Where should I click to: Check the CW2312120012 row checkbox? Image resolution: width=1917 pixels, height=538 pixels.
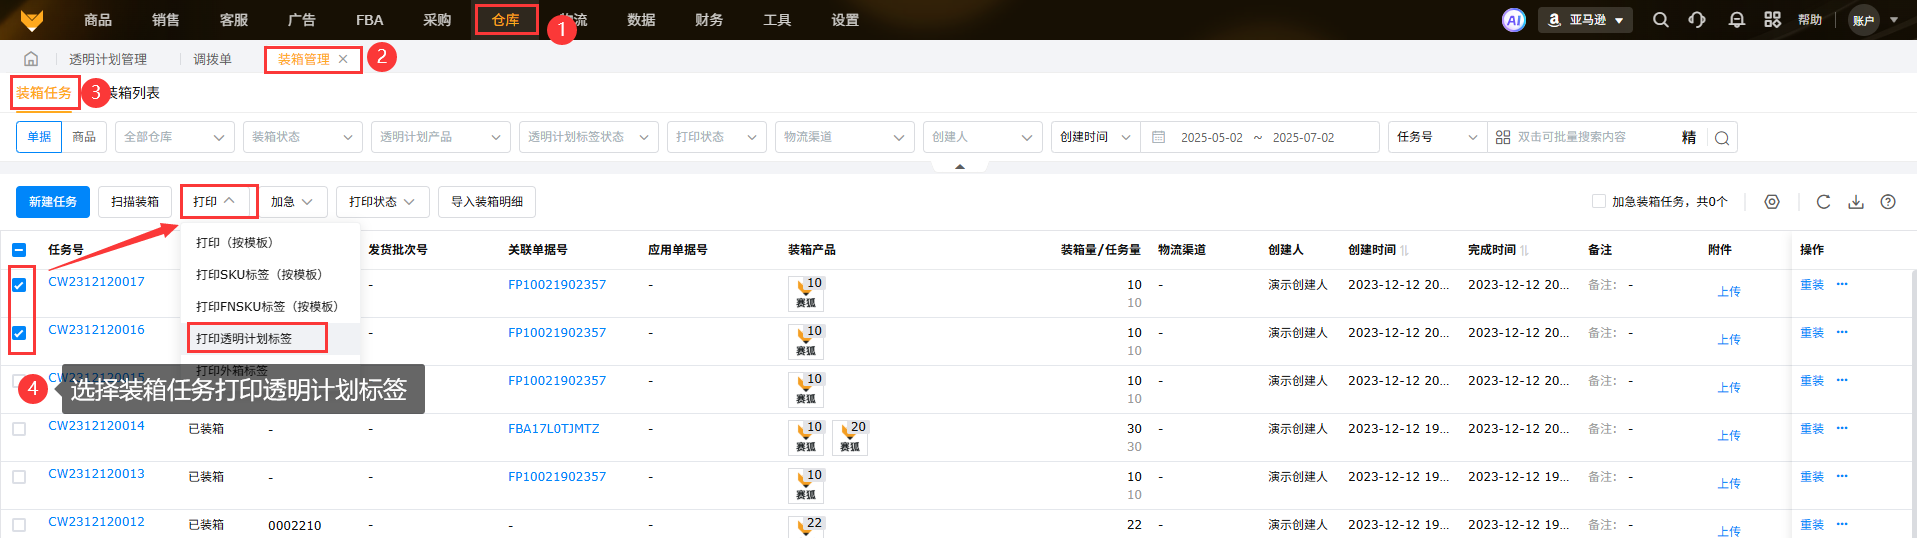point(19,525)
